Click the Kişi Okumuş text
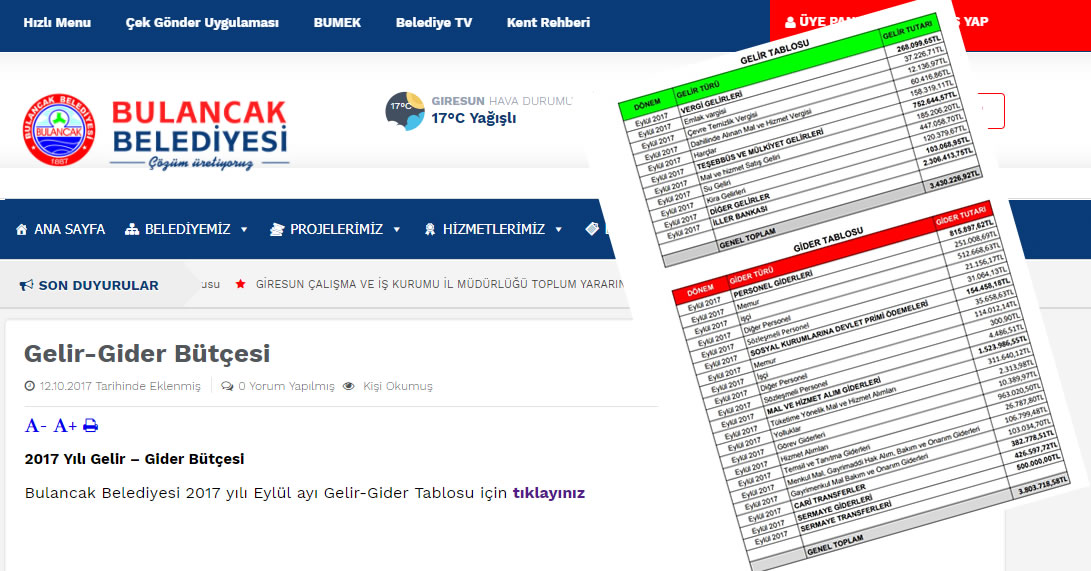1091x571 pixels. 397,386
